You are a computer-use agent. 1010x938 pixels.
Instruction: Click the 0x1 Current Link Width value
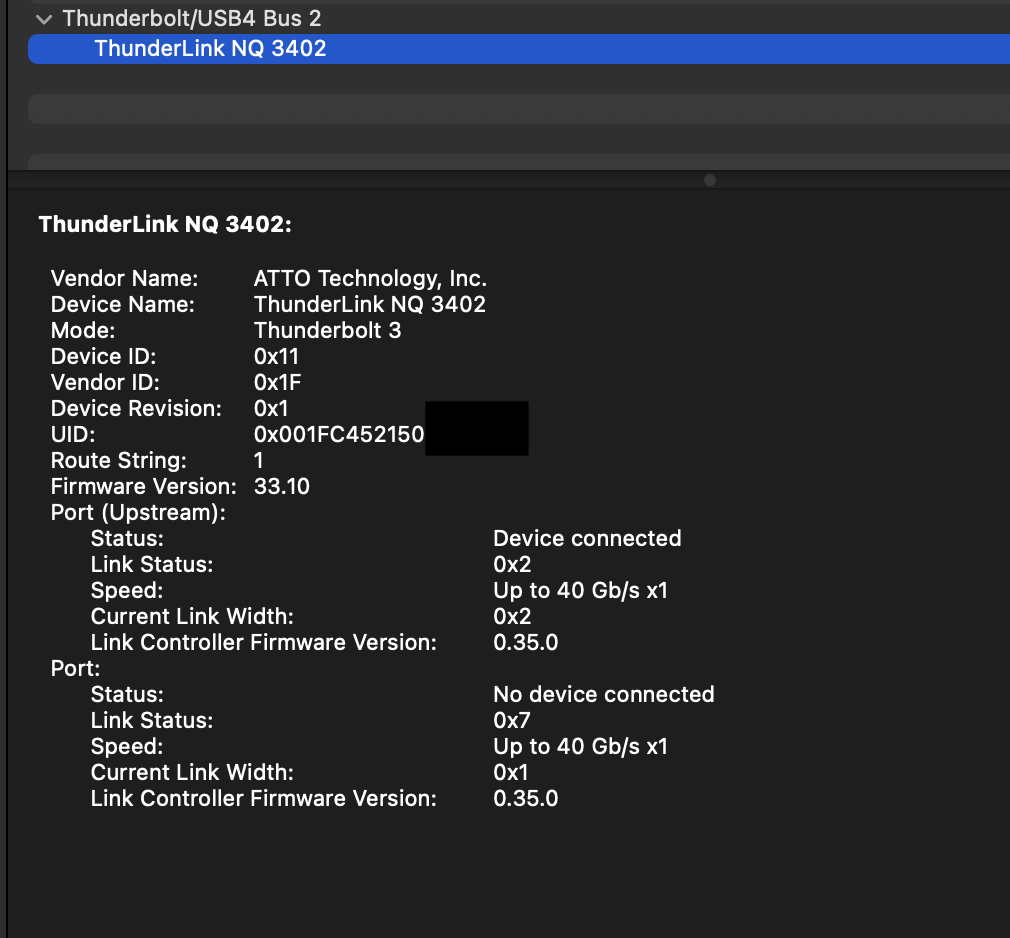pos(510,772)
